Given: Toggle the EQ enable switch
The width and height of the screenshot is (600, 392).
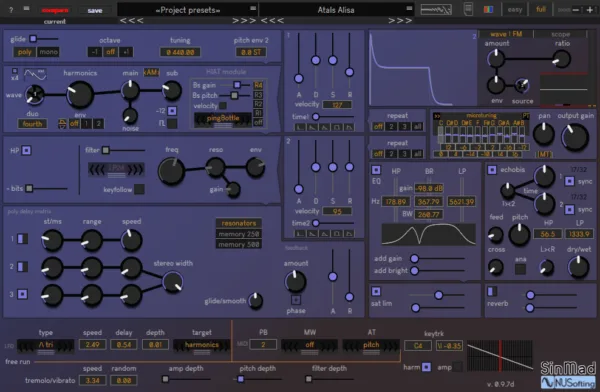Looking at the screenshot, I should tap(376, 170).
